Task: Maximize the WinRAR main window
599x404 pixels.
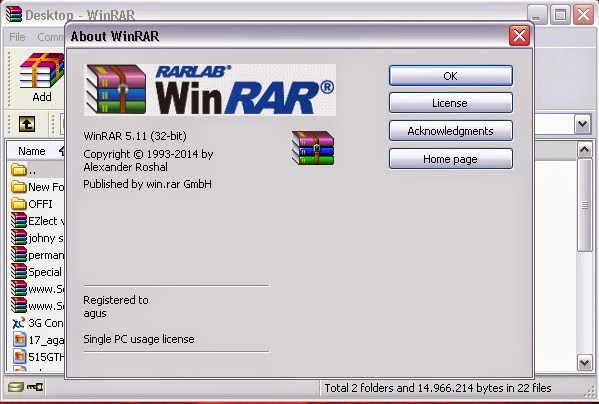Action: pyautogui.click(x=560, y=15)
